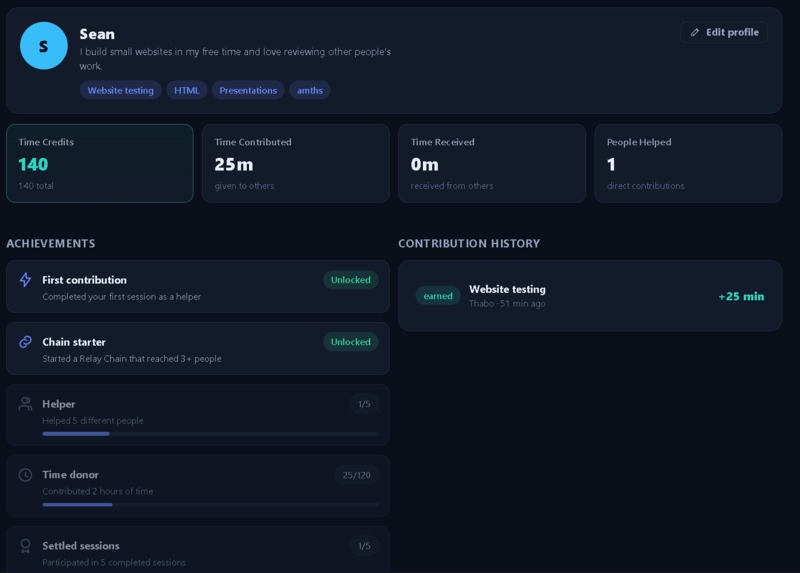Click the Helper progress bar
The height and width of the screenshot is (573, 800).
pyautogui.click(x=210, y=434)
